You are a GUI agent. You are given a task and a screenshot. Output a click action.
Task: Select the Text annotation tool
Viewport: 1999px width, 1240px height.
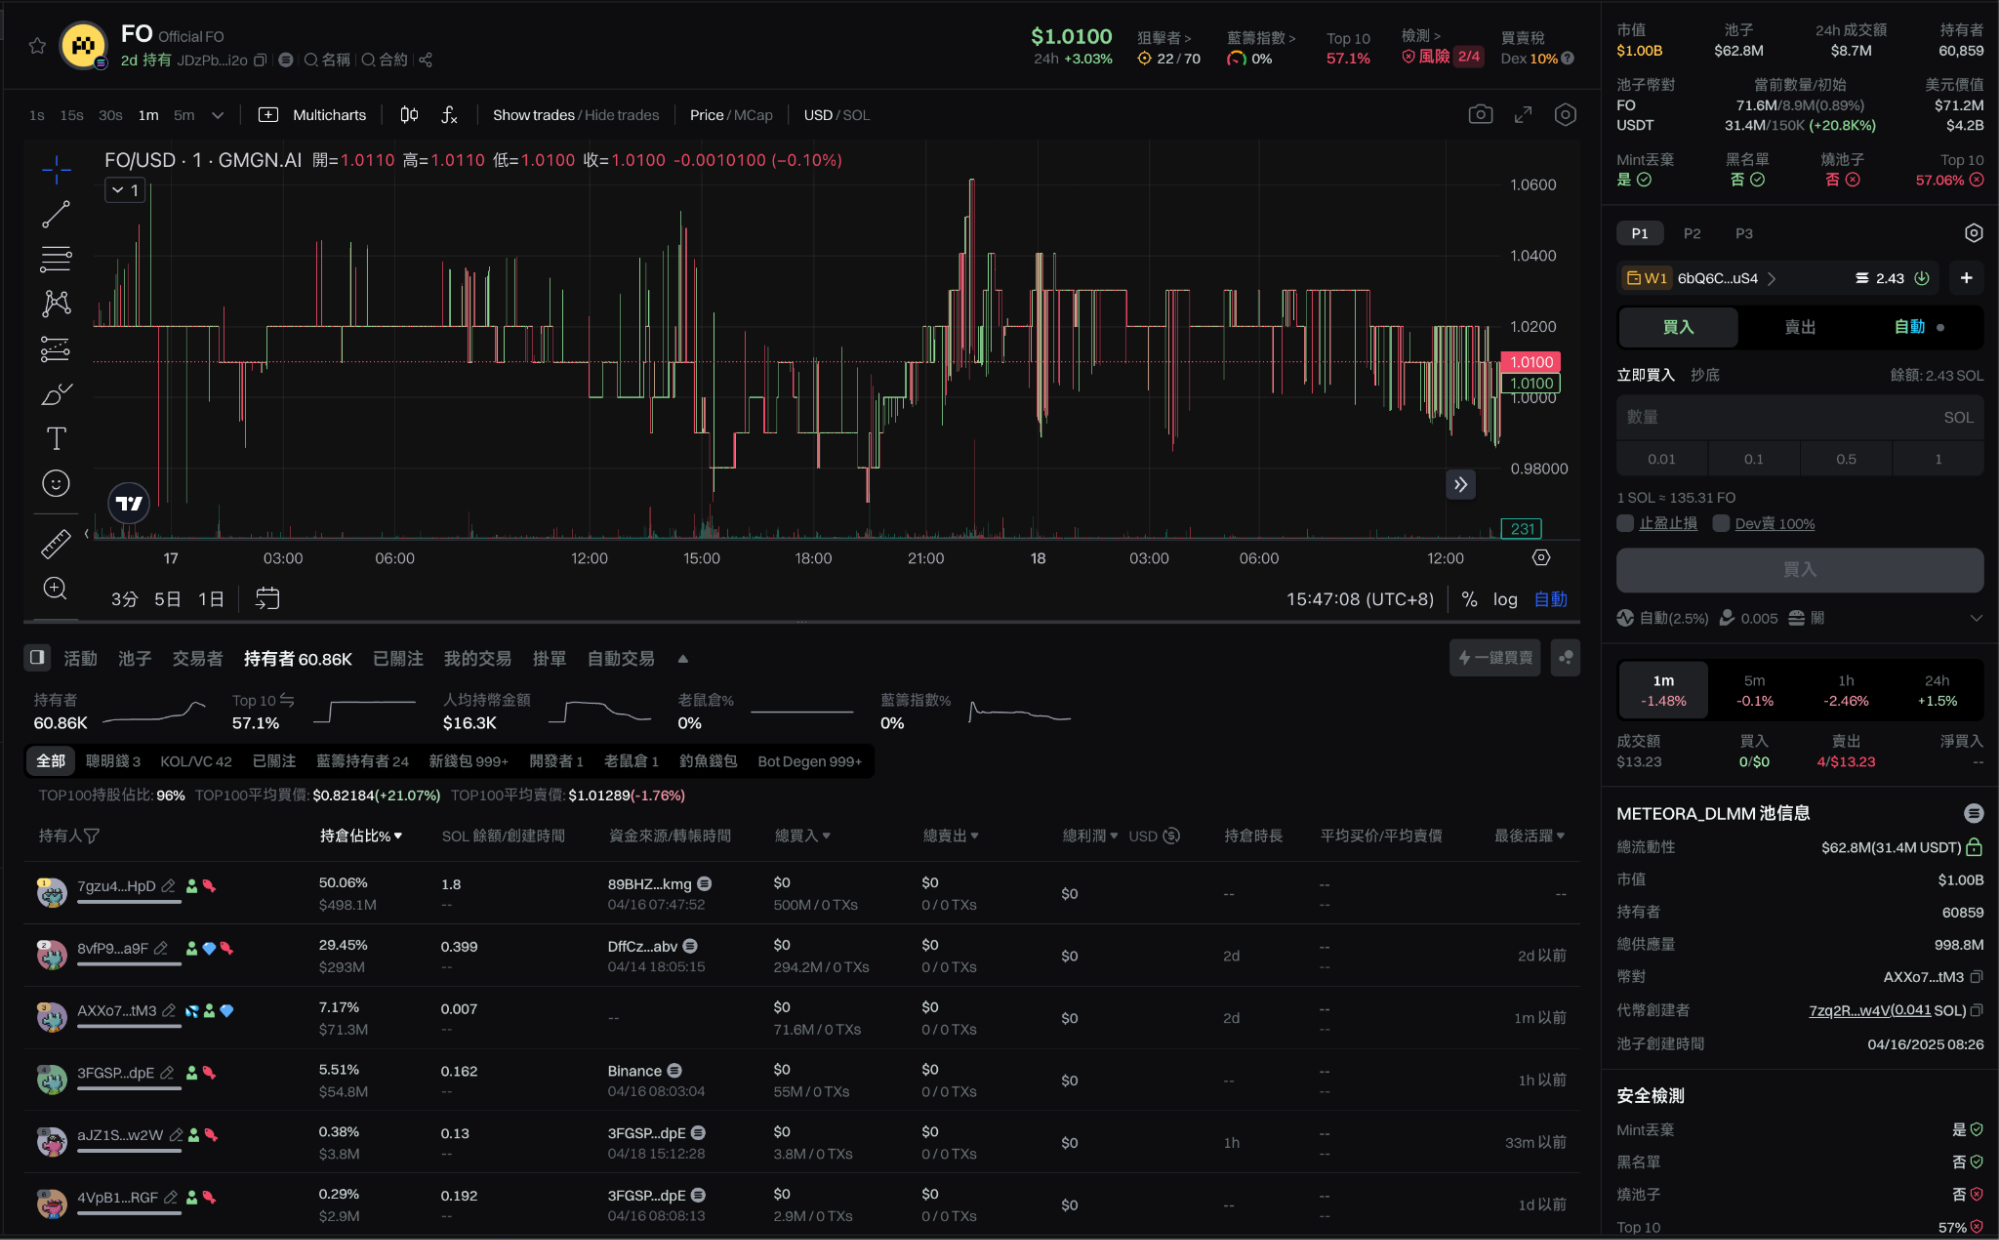(x=56, y=438)
